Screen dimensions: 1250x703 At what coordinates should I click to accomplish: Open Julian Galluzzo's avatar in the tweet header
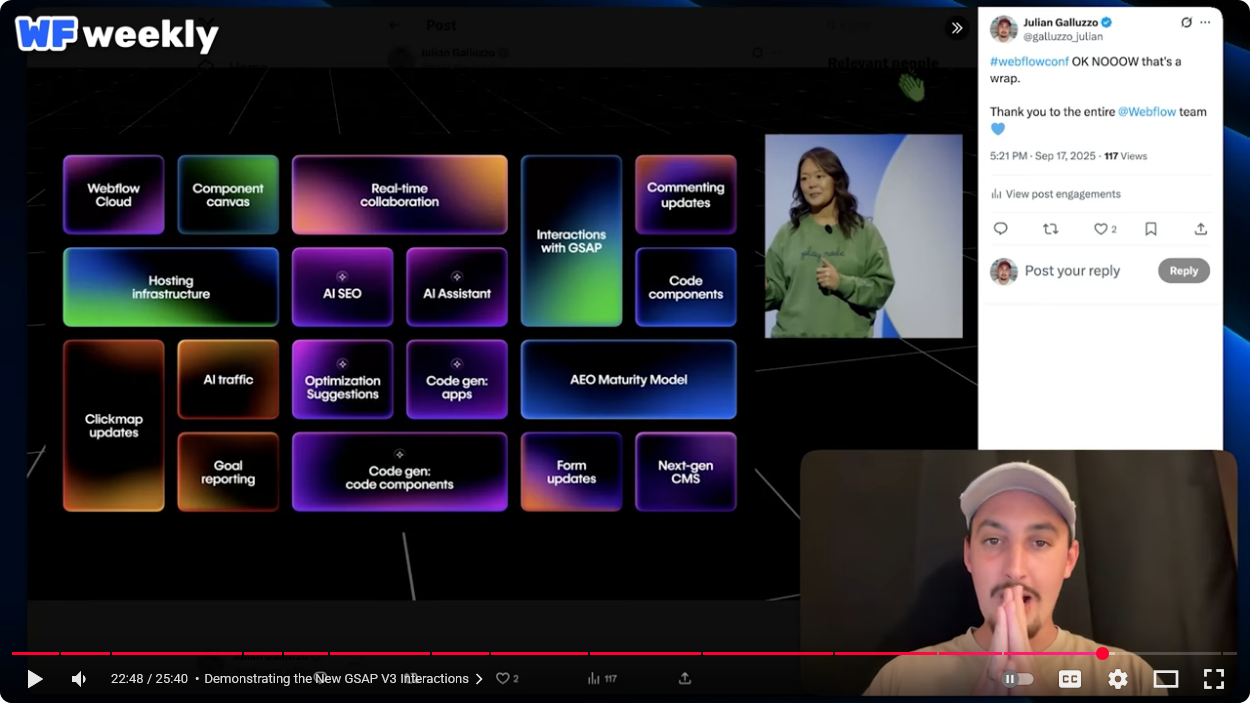point(1003,29)
